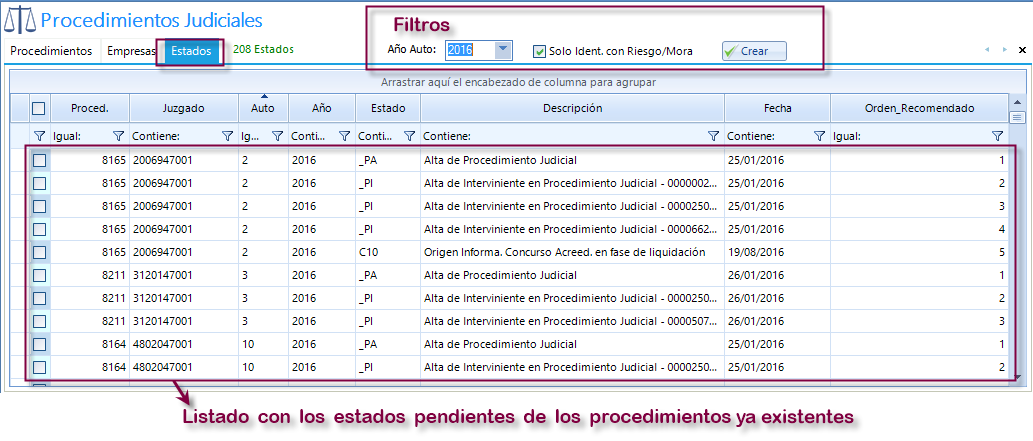Click the tab strip's left scroll arrow
Screen dimensions: 1033x441
click(x=988, y=49)
